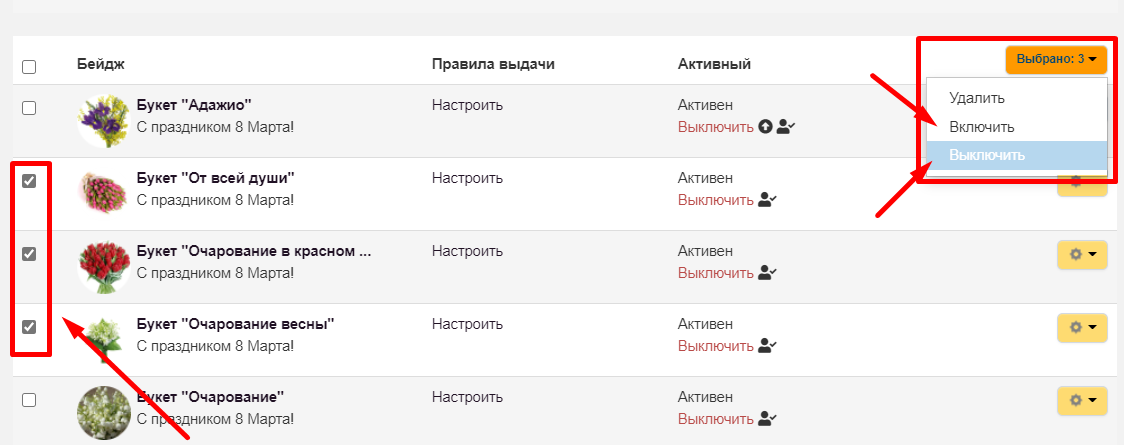The height and width of the screenshot is (445, 1124).
Task: Open gear menu for "Очарование в красном"
Action: click(x=1082, y=254)
